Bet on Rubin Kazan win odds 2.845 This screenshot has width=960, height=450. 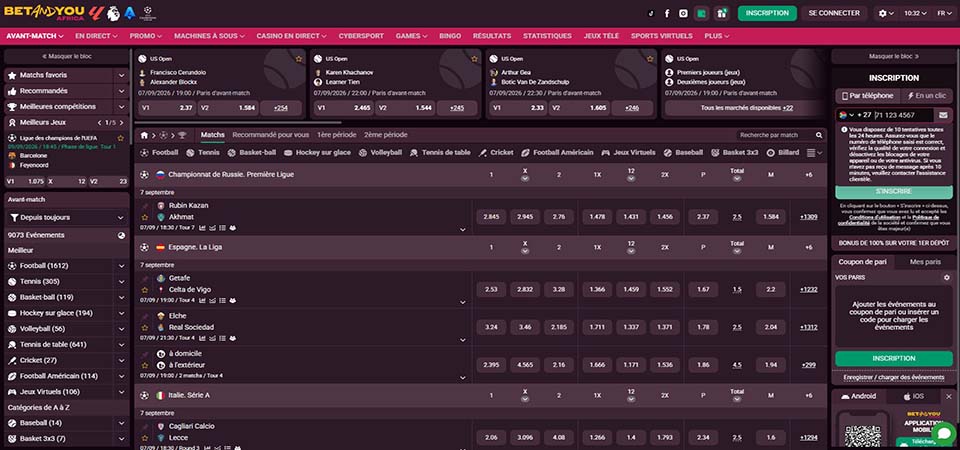[x=491, y=217]
